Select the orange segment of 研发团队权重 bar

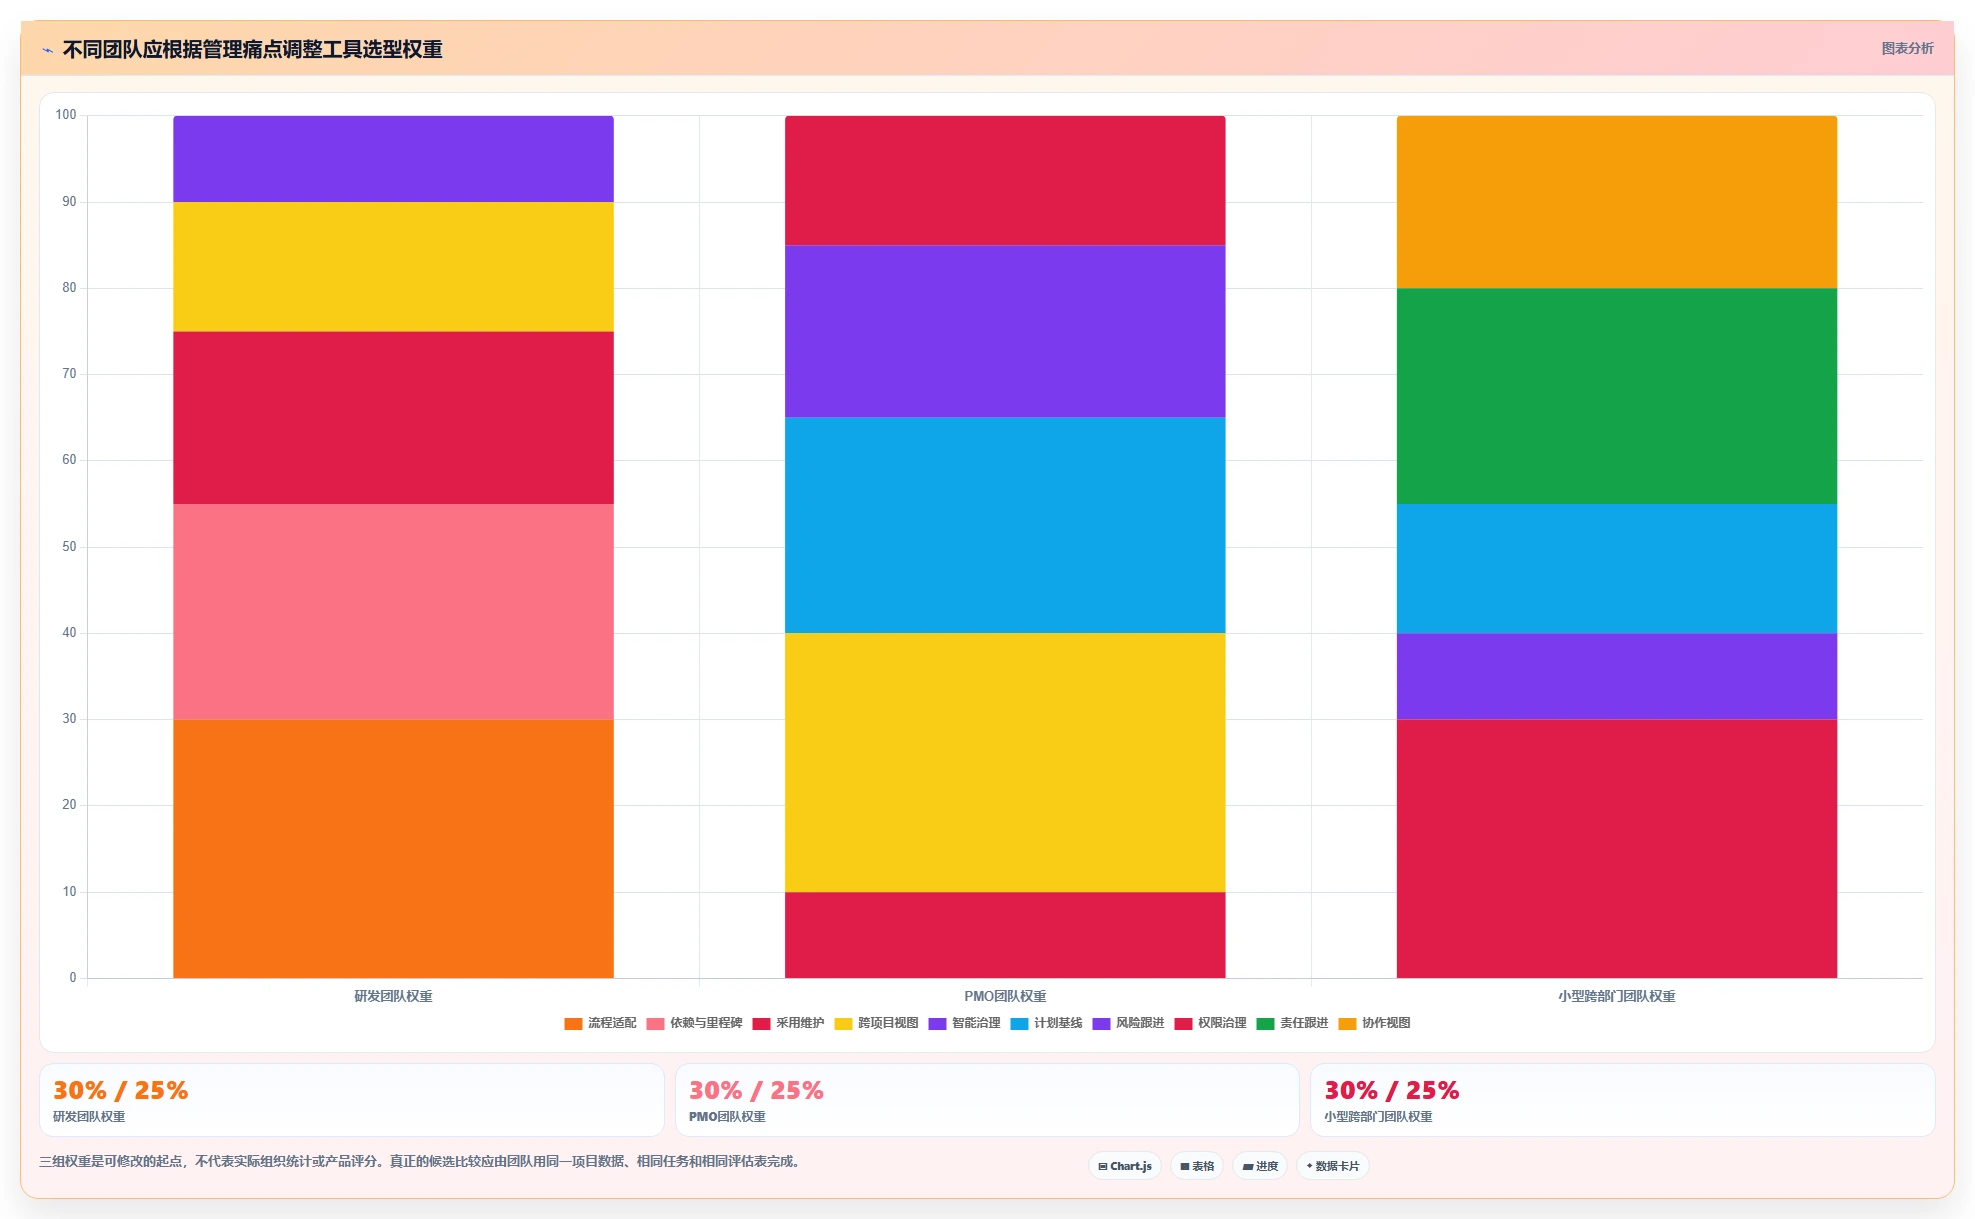(393, 849)
